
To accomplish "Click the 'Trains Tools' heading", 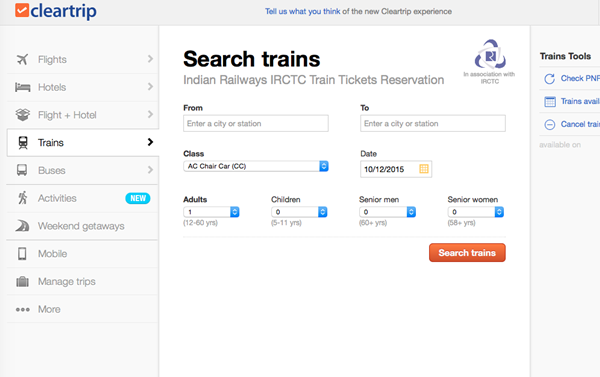I will pyautogui.click(x=565, y=56).
